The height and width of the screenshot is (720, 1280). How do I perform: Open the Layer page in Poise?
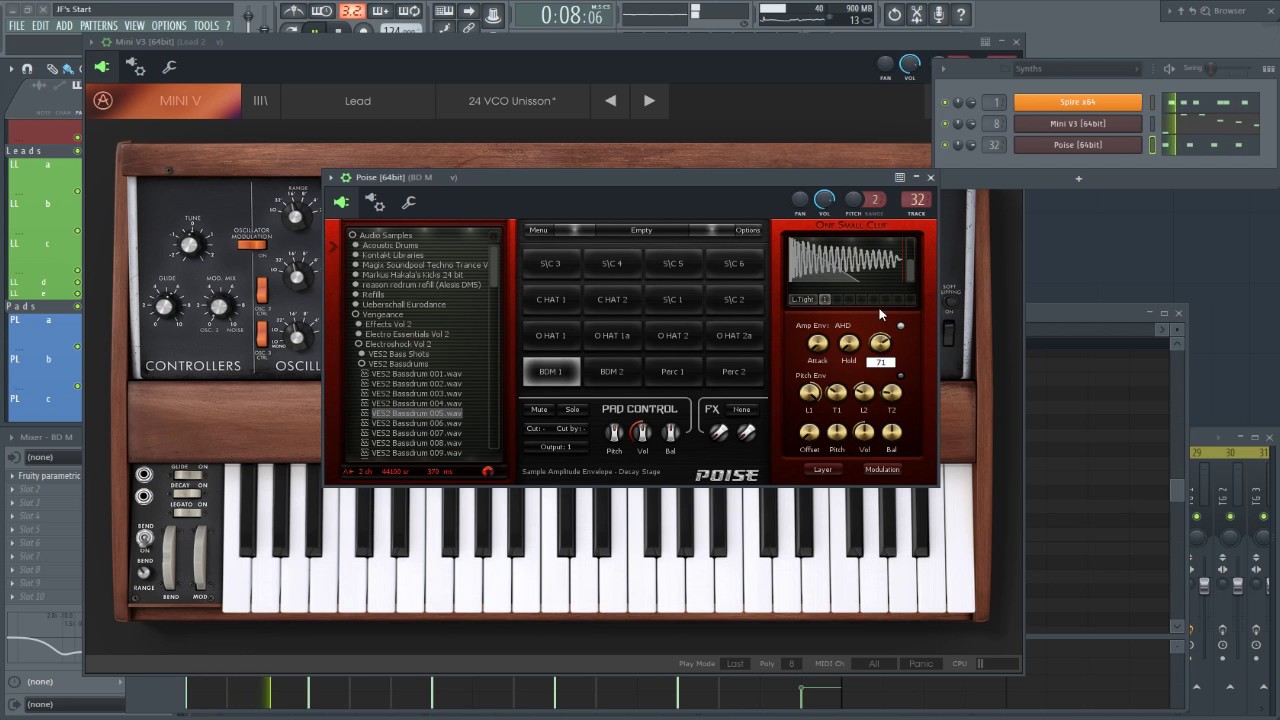(x=823, y=469)
